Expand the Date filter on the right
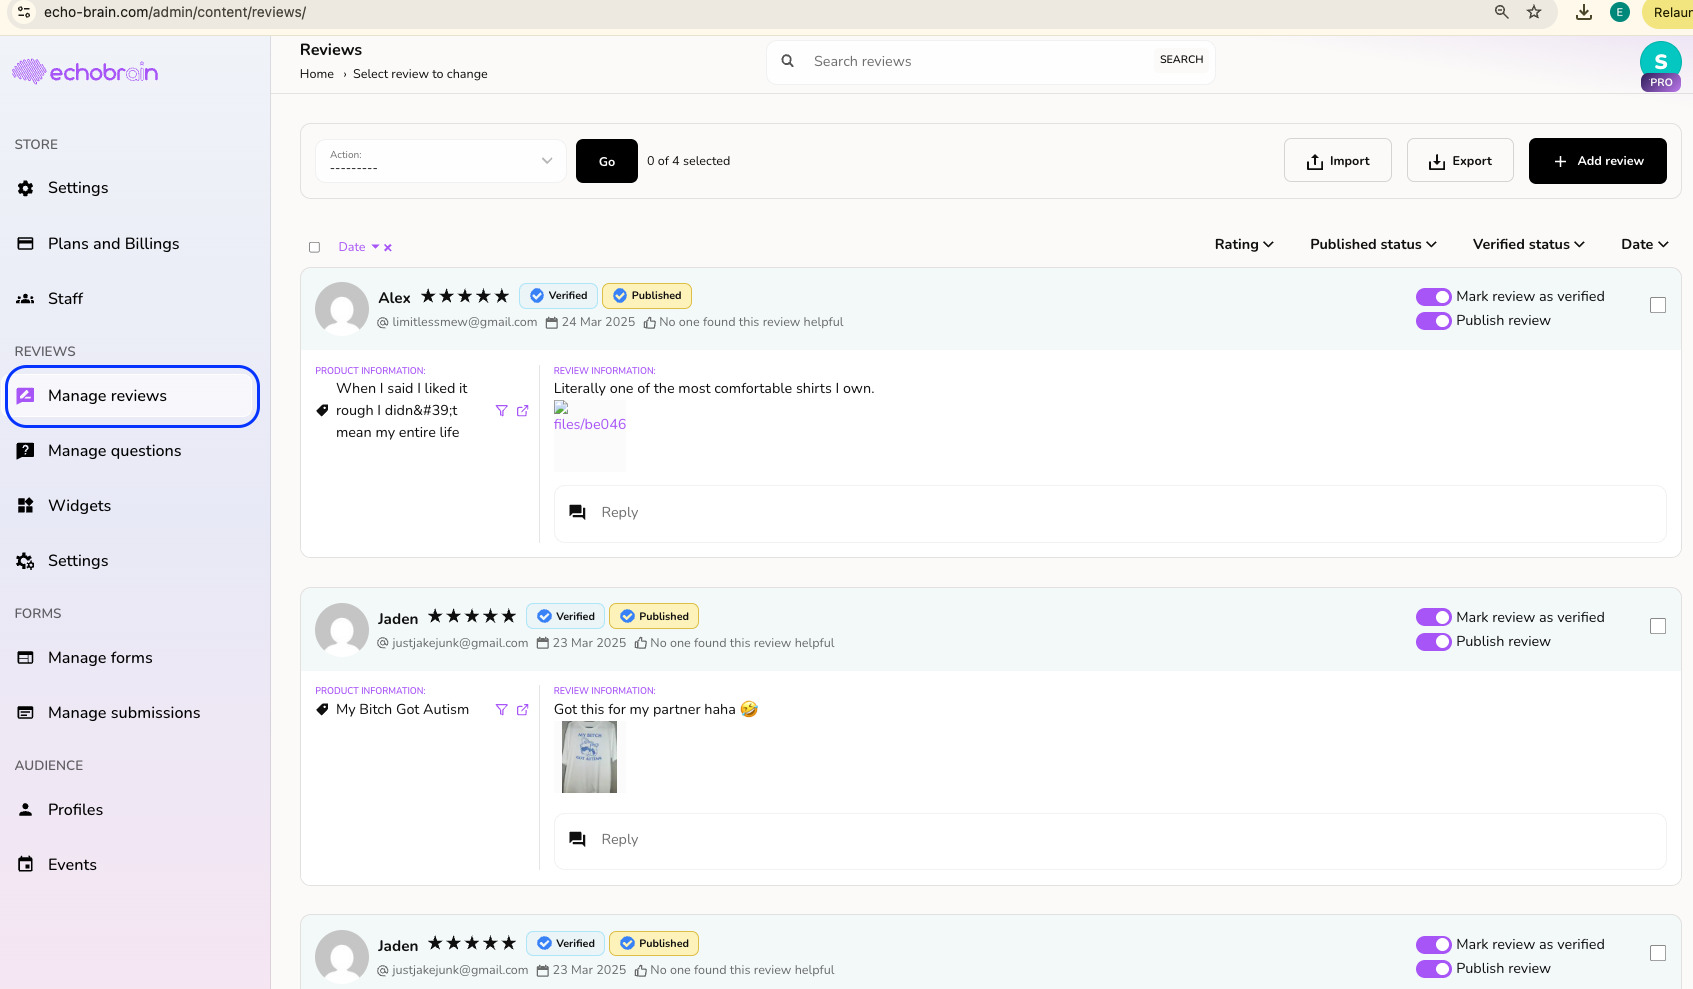This screenshot has height=989, width=1693. coord(1644,244)
